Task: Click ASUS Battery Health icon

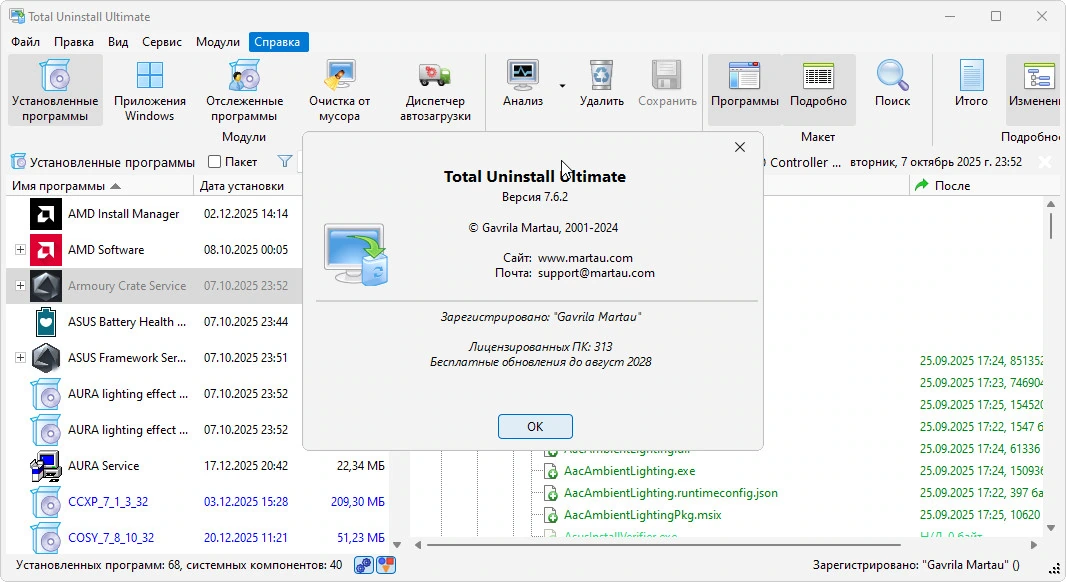Action: point(46,322)
